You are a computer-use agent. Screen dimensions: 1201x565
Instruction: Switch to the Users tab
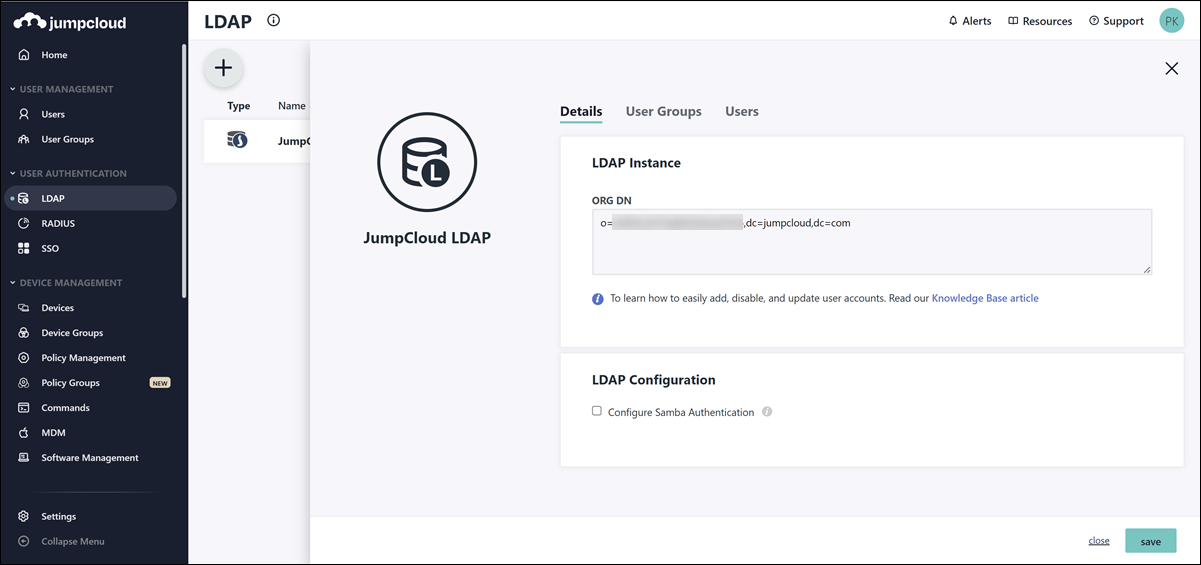click(x=742, y=112)
